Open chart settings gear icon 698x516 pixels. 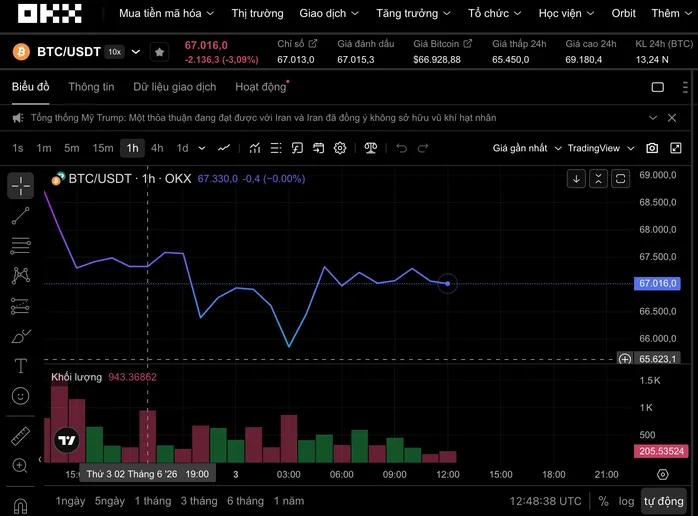(x=340, y=148)
